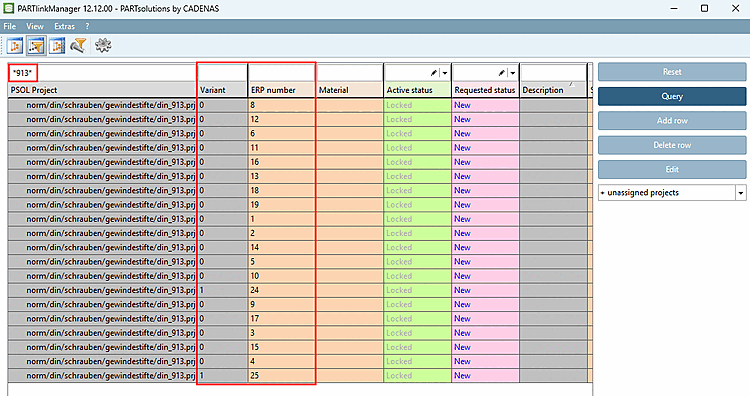Select ERP number cell 12
Viewport: 750px width, 396px height.
tap(282, 119)
